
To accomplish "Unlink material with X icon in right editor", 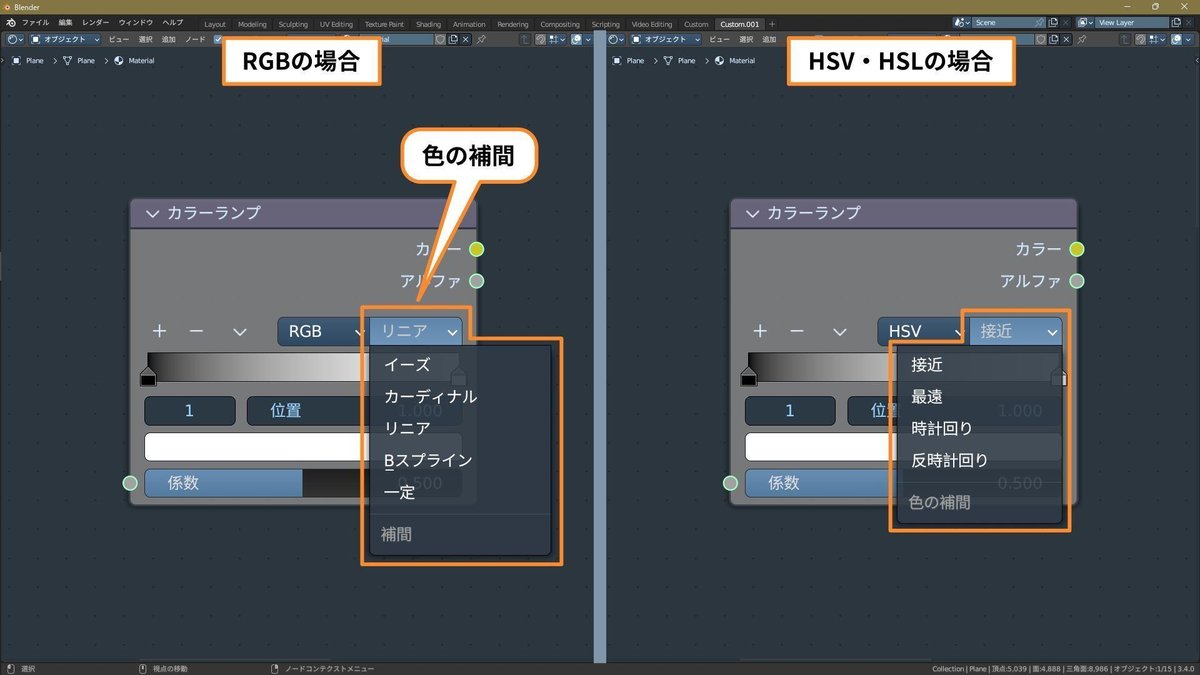I will pos(1066,39).
